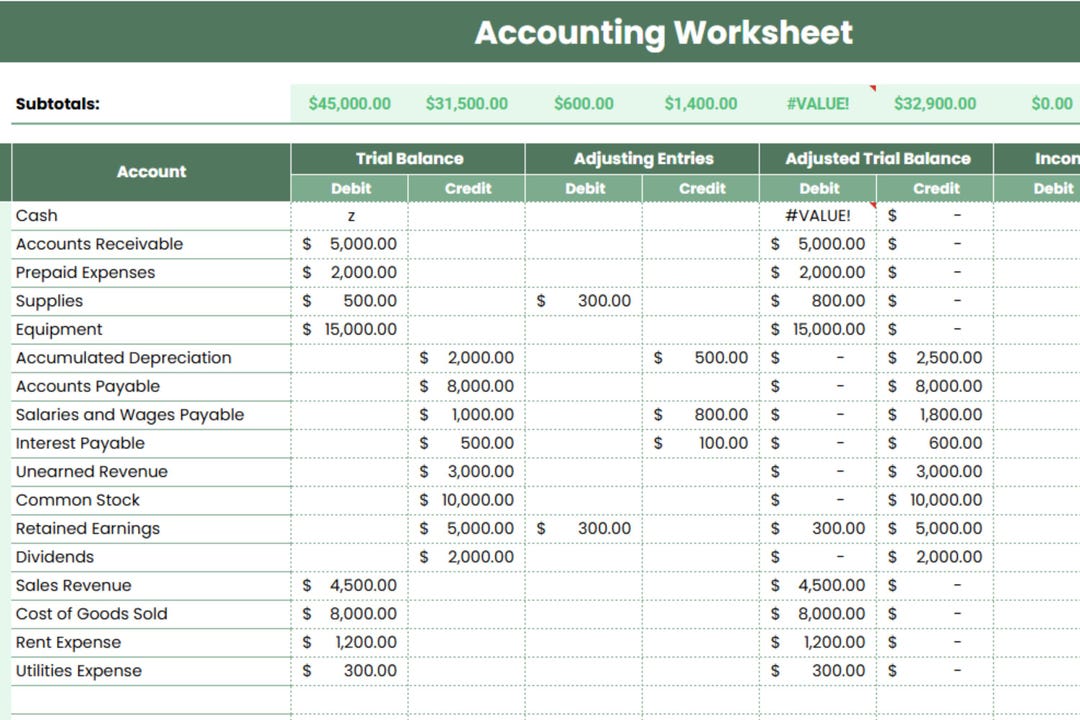Select the Cash account row label
This screenshot has height=720, width=1080.
point(37,216)
